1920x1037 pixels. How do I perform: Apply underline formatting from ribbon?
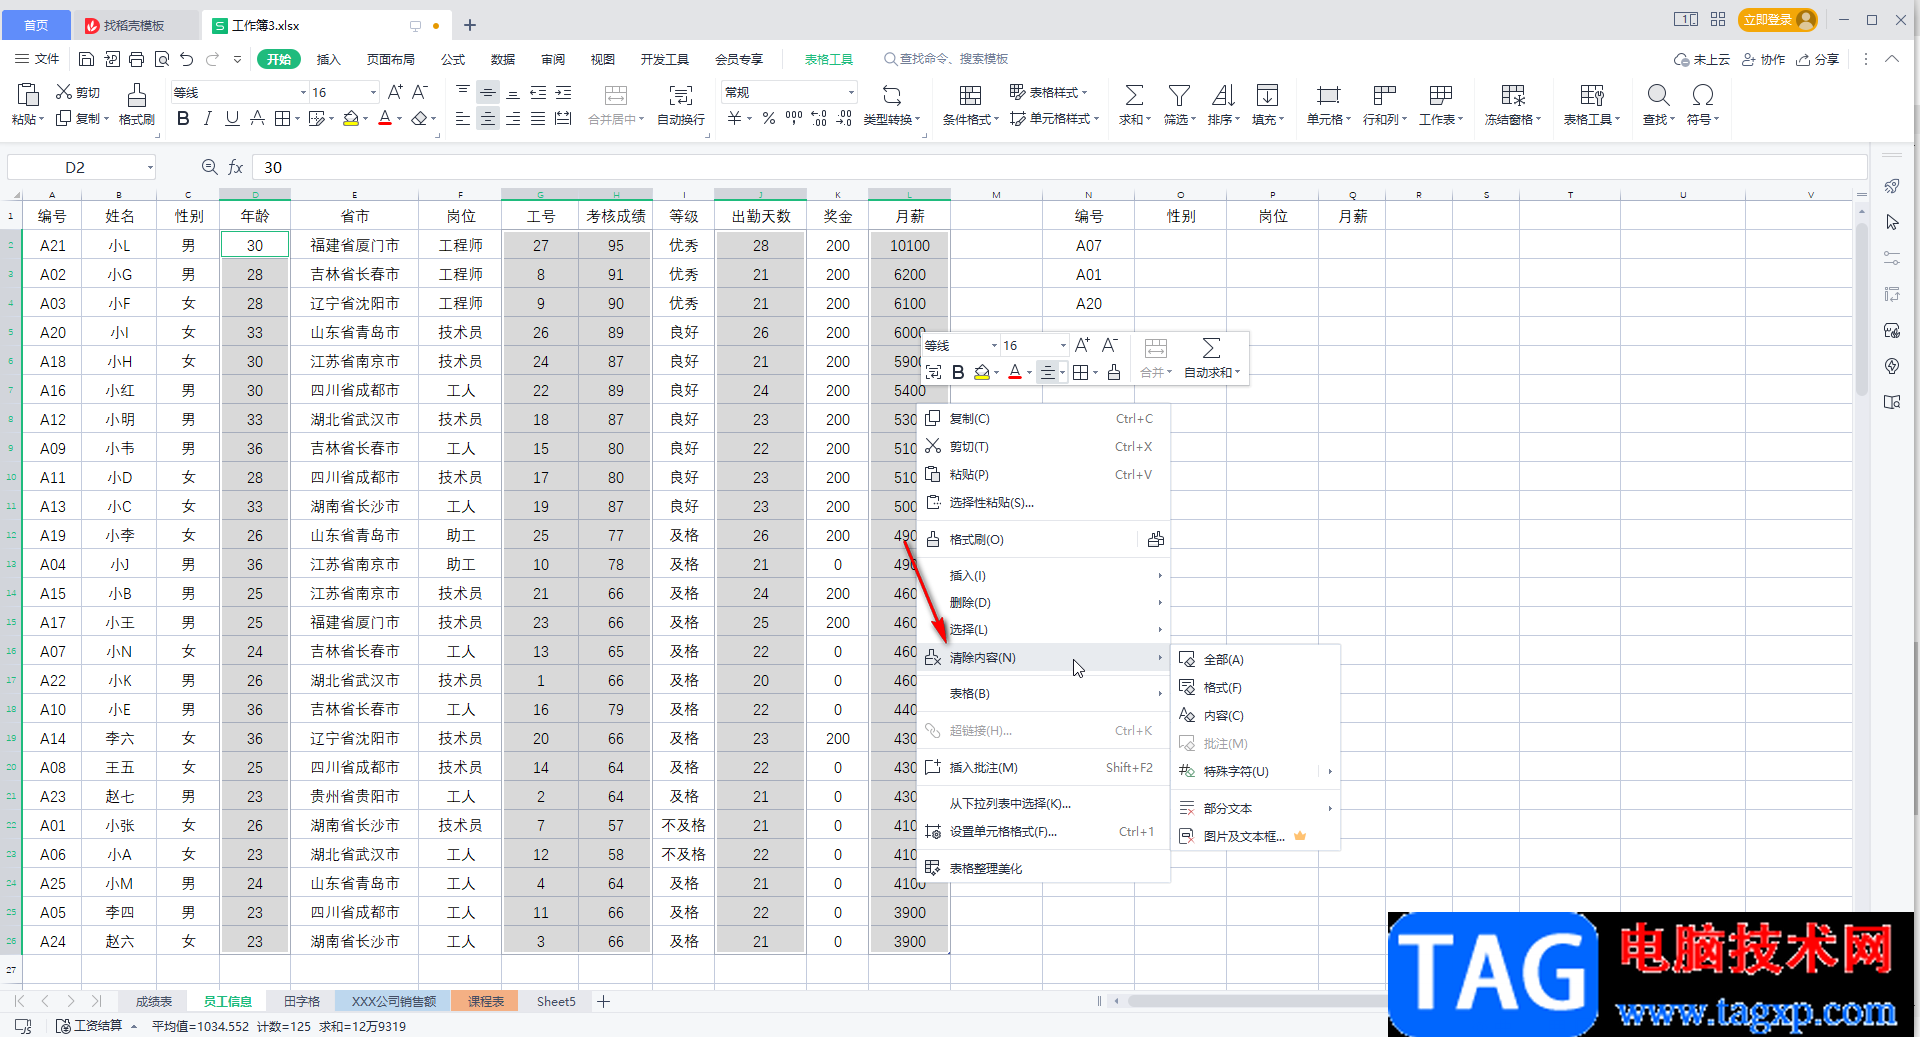[232, 119]
